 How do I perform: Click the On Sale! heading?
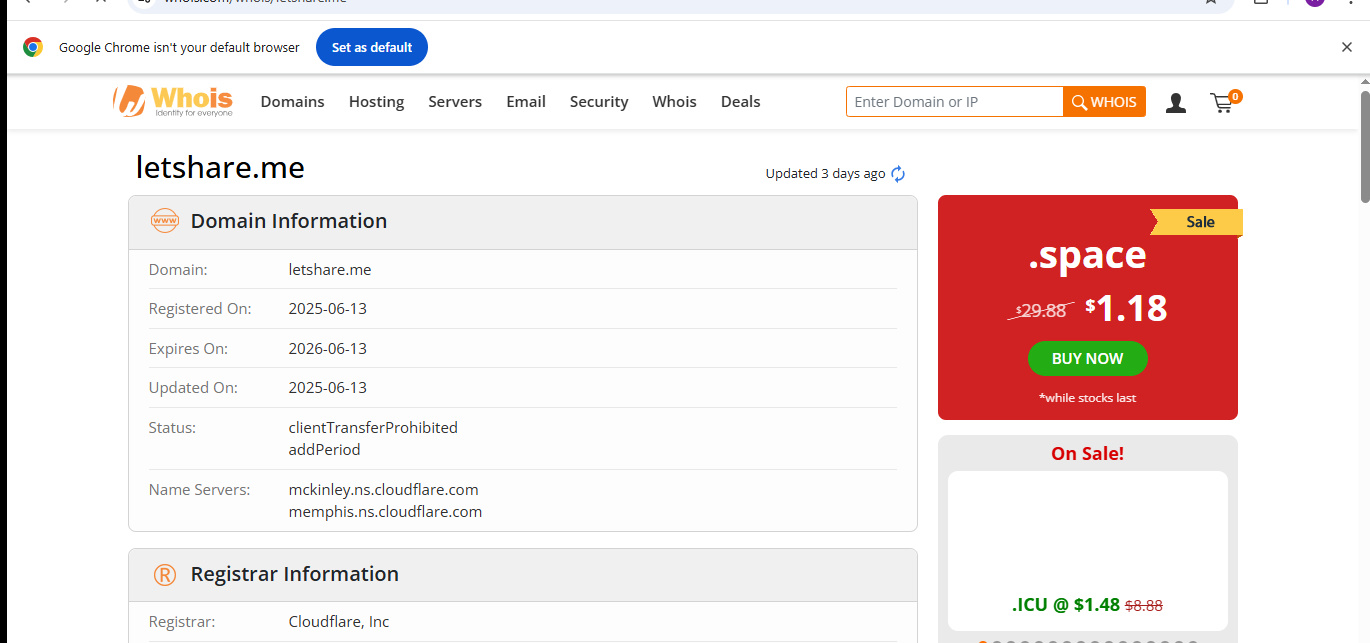point(1087,454)
